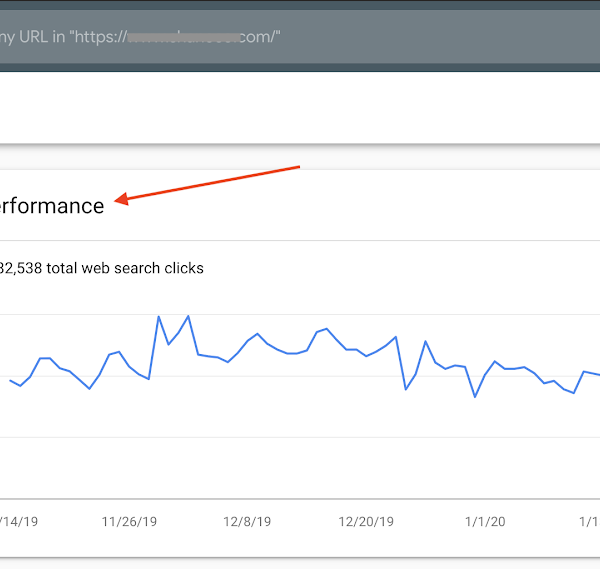Click the 12/8/19 date label
This screenshot has width=600, height=569.
(247, 521)
